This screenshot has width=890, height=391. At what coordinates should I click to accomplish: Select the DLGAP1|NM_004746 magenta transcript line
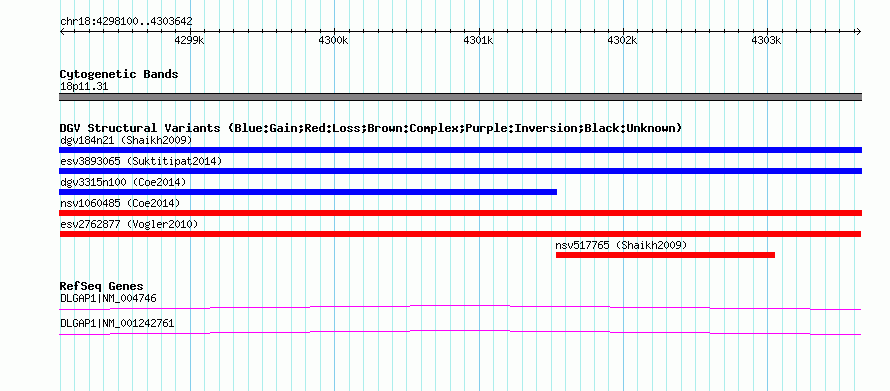[460, 308]
